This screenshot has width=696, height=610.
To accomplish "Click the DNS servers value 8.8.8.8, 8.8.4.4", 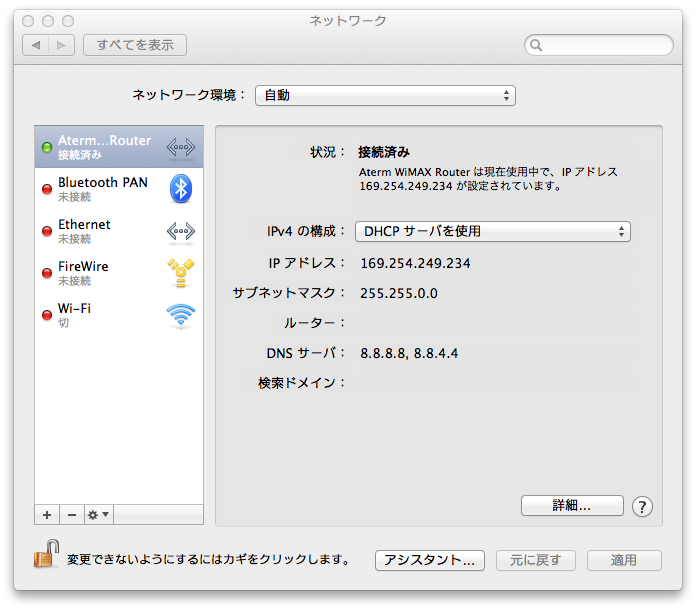I will [409, 353].
